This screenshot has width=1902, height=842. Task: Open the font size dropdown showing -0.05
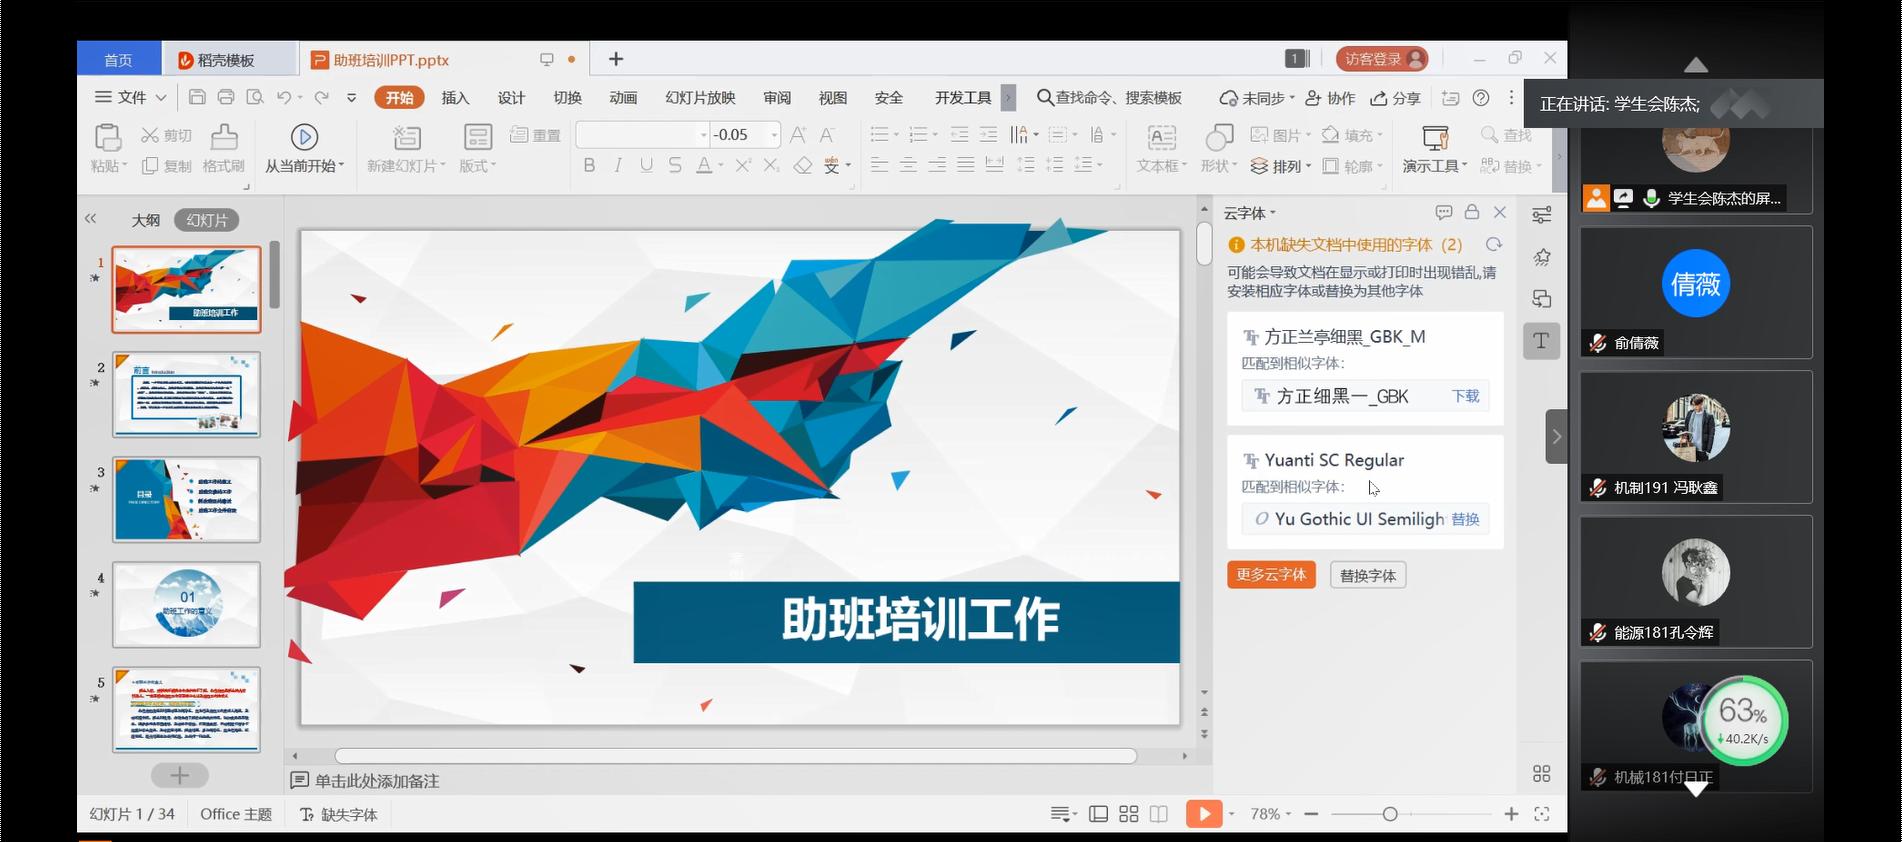pyautogui.click(x=774, y=135)
